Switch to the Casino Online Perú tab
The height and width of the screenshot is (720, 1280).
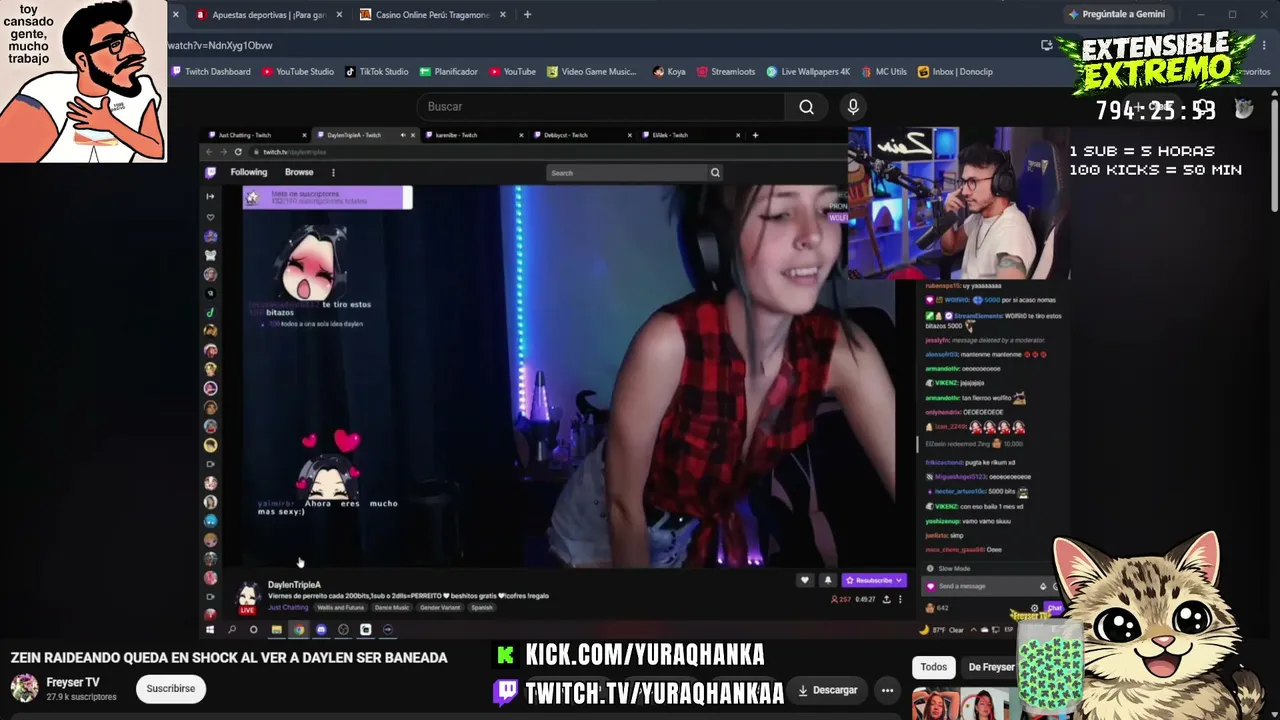coord(433,15)
